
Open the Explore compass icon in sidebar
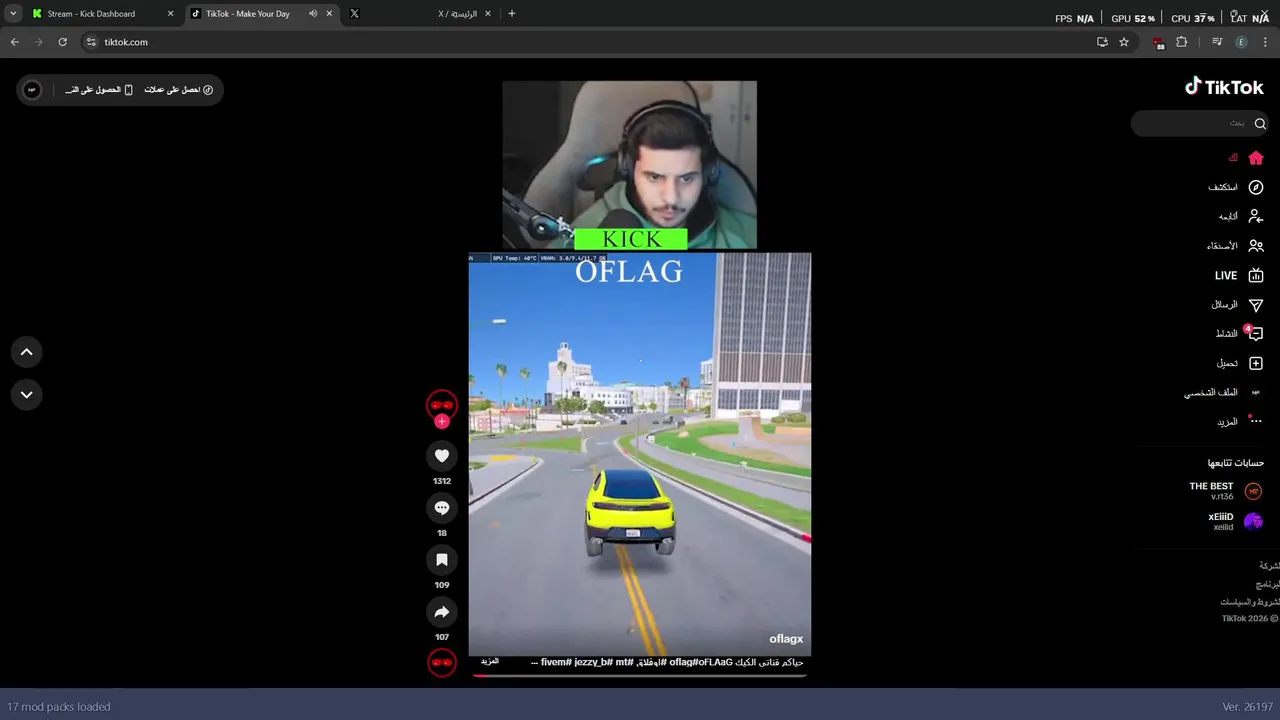click(1256, 187)
